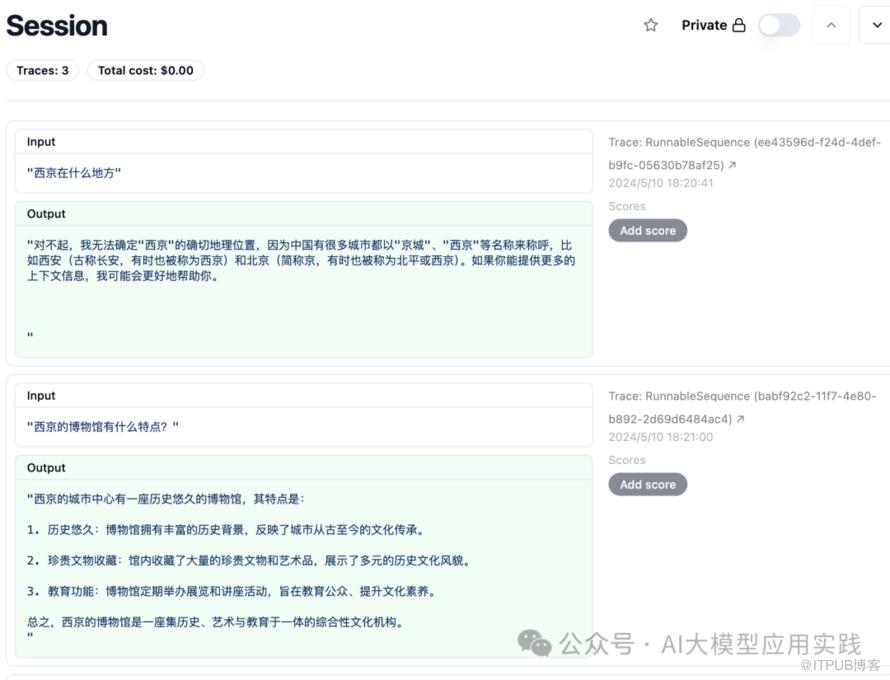
Task: Add score to the 18:20:41 trace
Action: point(647,230)
